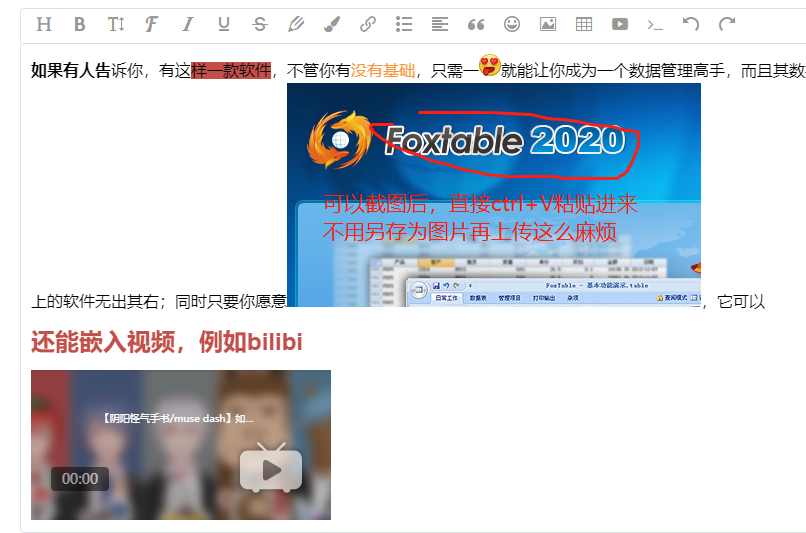Insert a bulleted list
This screenshot has width=806, height=533.
404,24
